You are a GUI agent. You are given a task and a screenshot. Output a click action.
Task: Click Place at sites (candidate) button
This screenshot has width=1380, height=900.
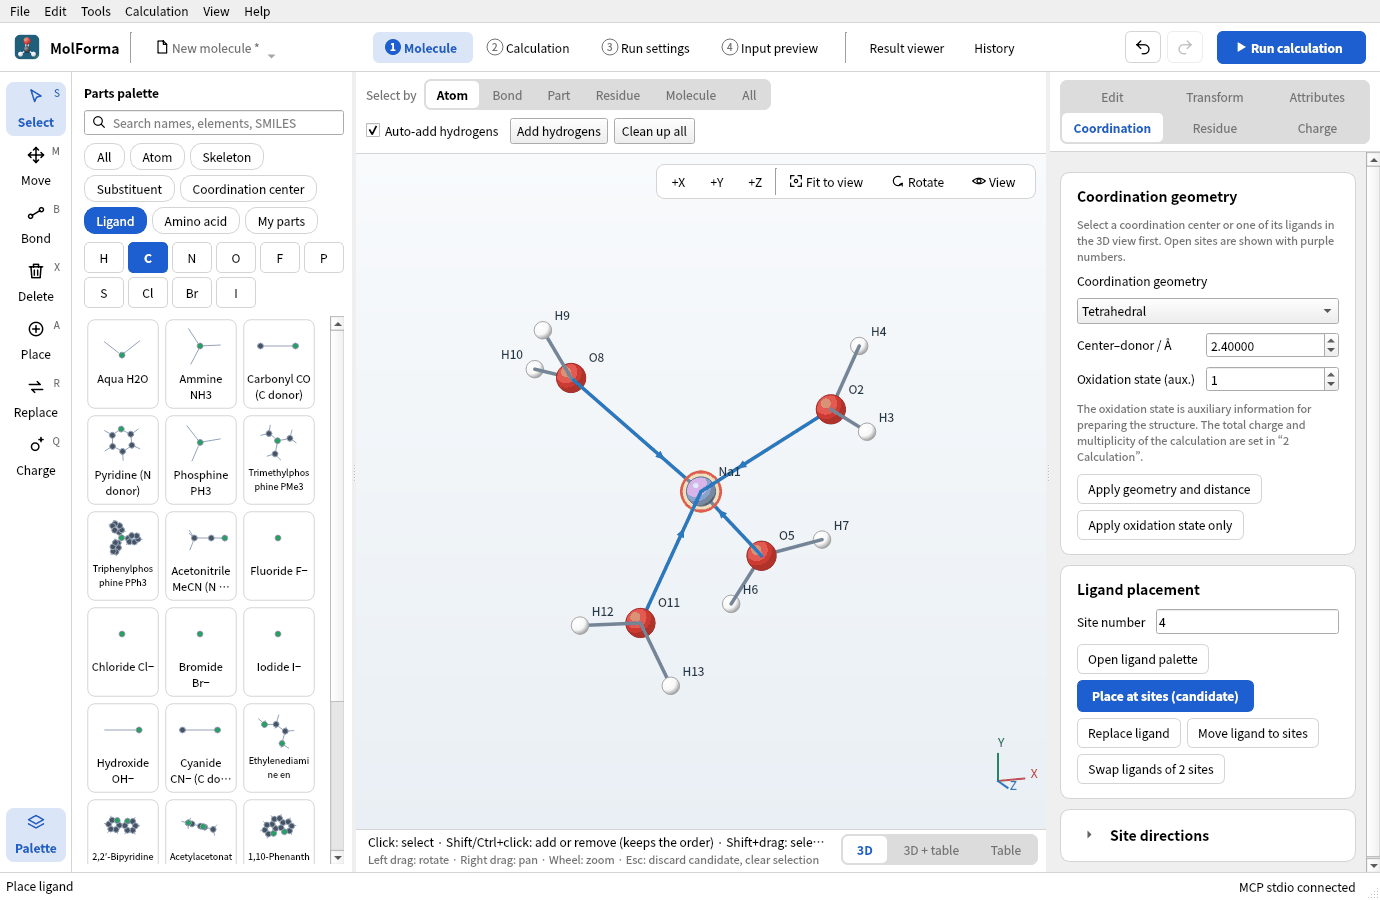pyautogui.click(x=1165, y=696)
